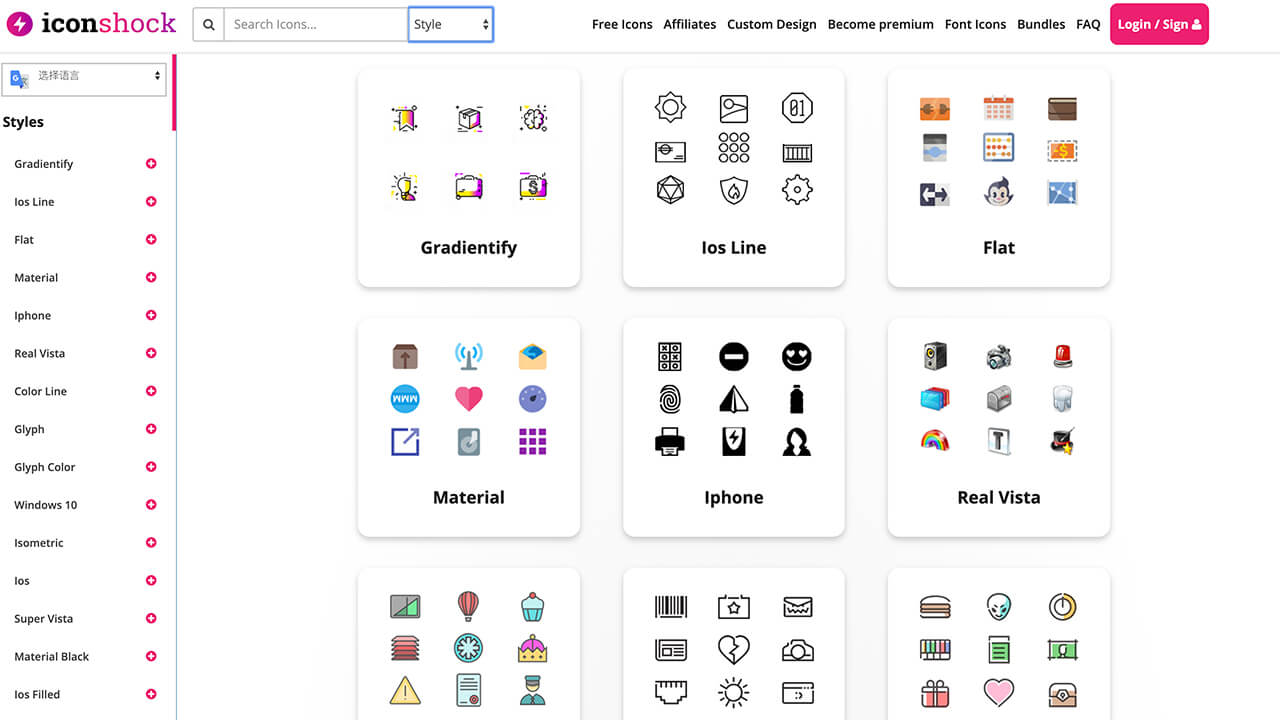Expand the Gradientify style plus button

click(x=151, y=164)
